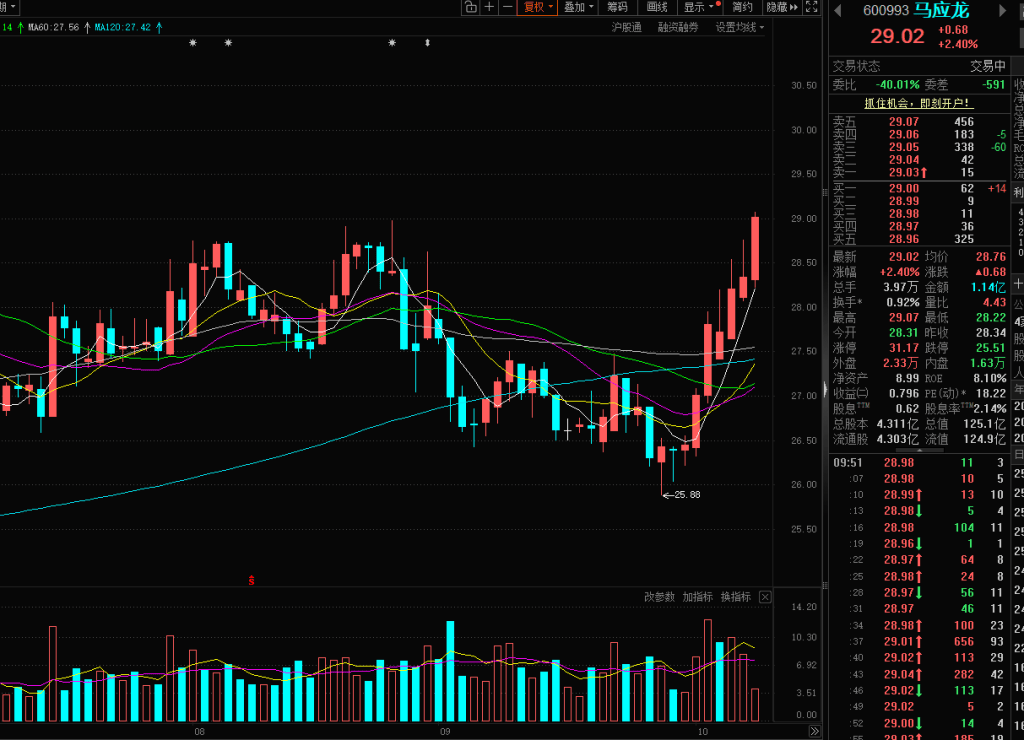Open the 复权 dropdown
1024x740 pixels.
click(538, 7)
